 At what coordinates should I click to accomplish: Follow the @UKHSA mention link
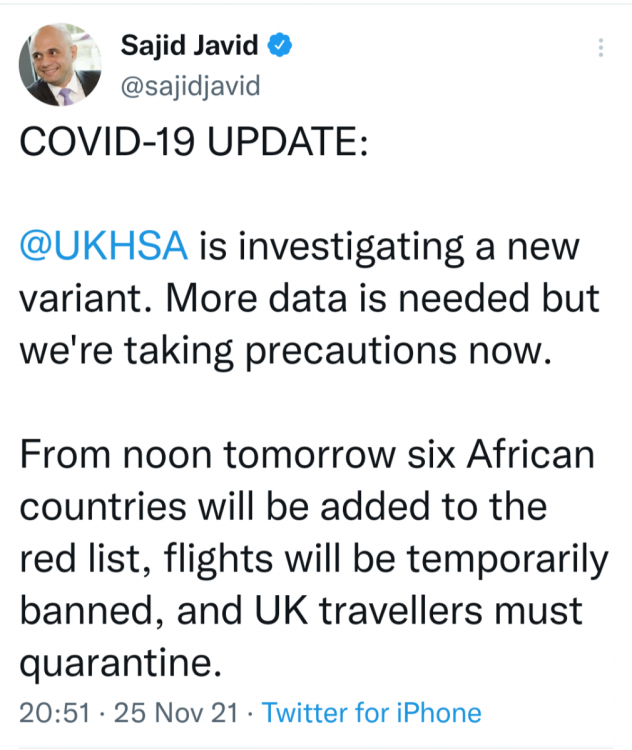tap(103, 246)
